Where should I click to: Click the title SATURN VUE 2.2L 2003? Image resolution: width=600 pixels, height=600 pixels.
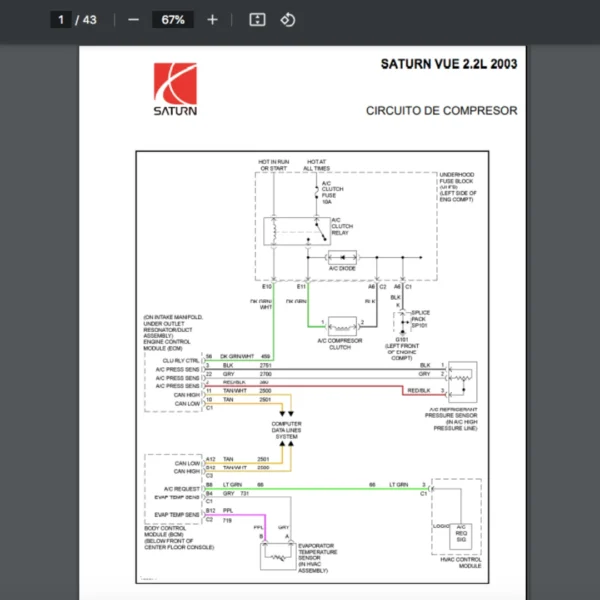pos(449,64)
